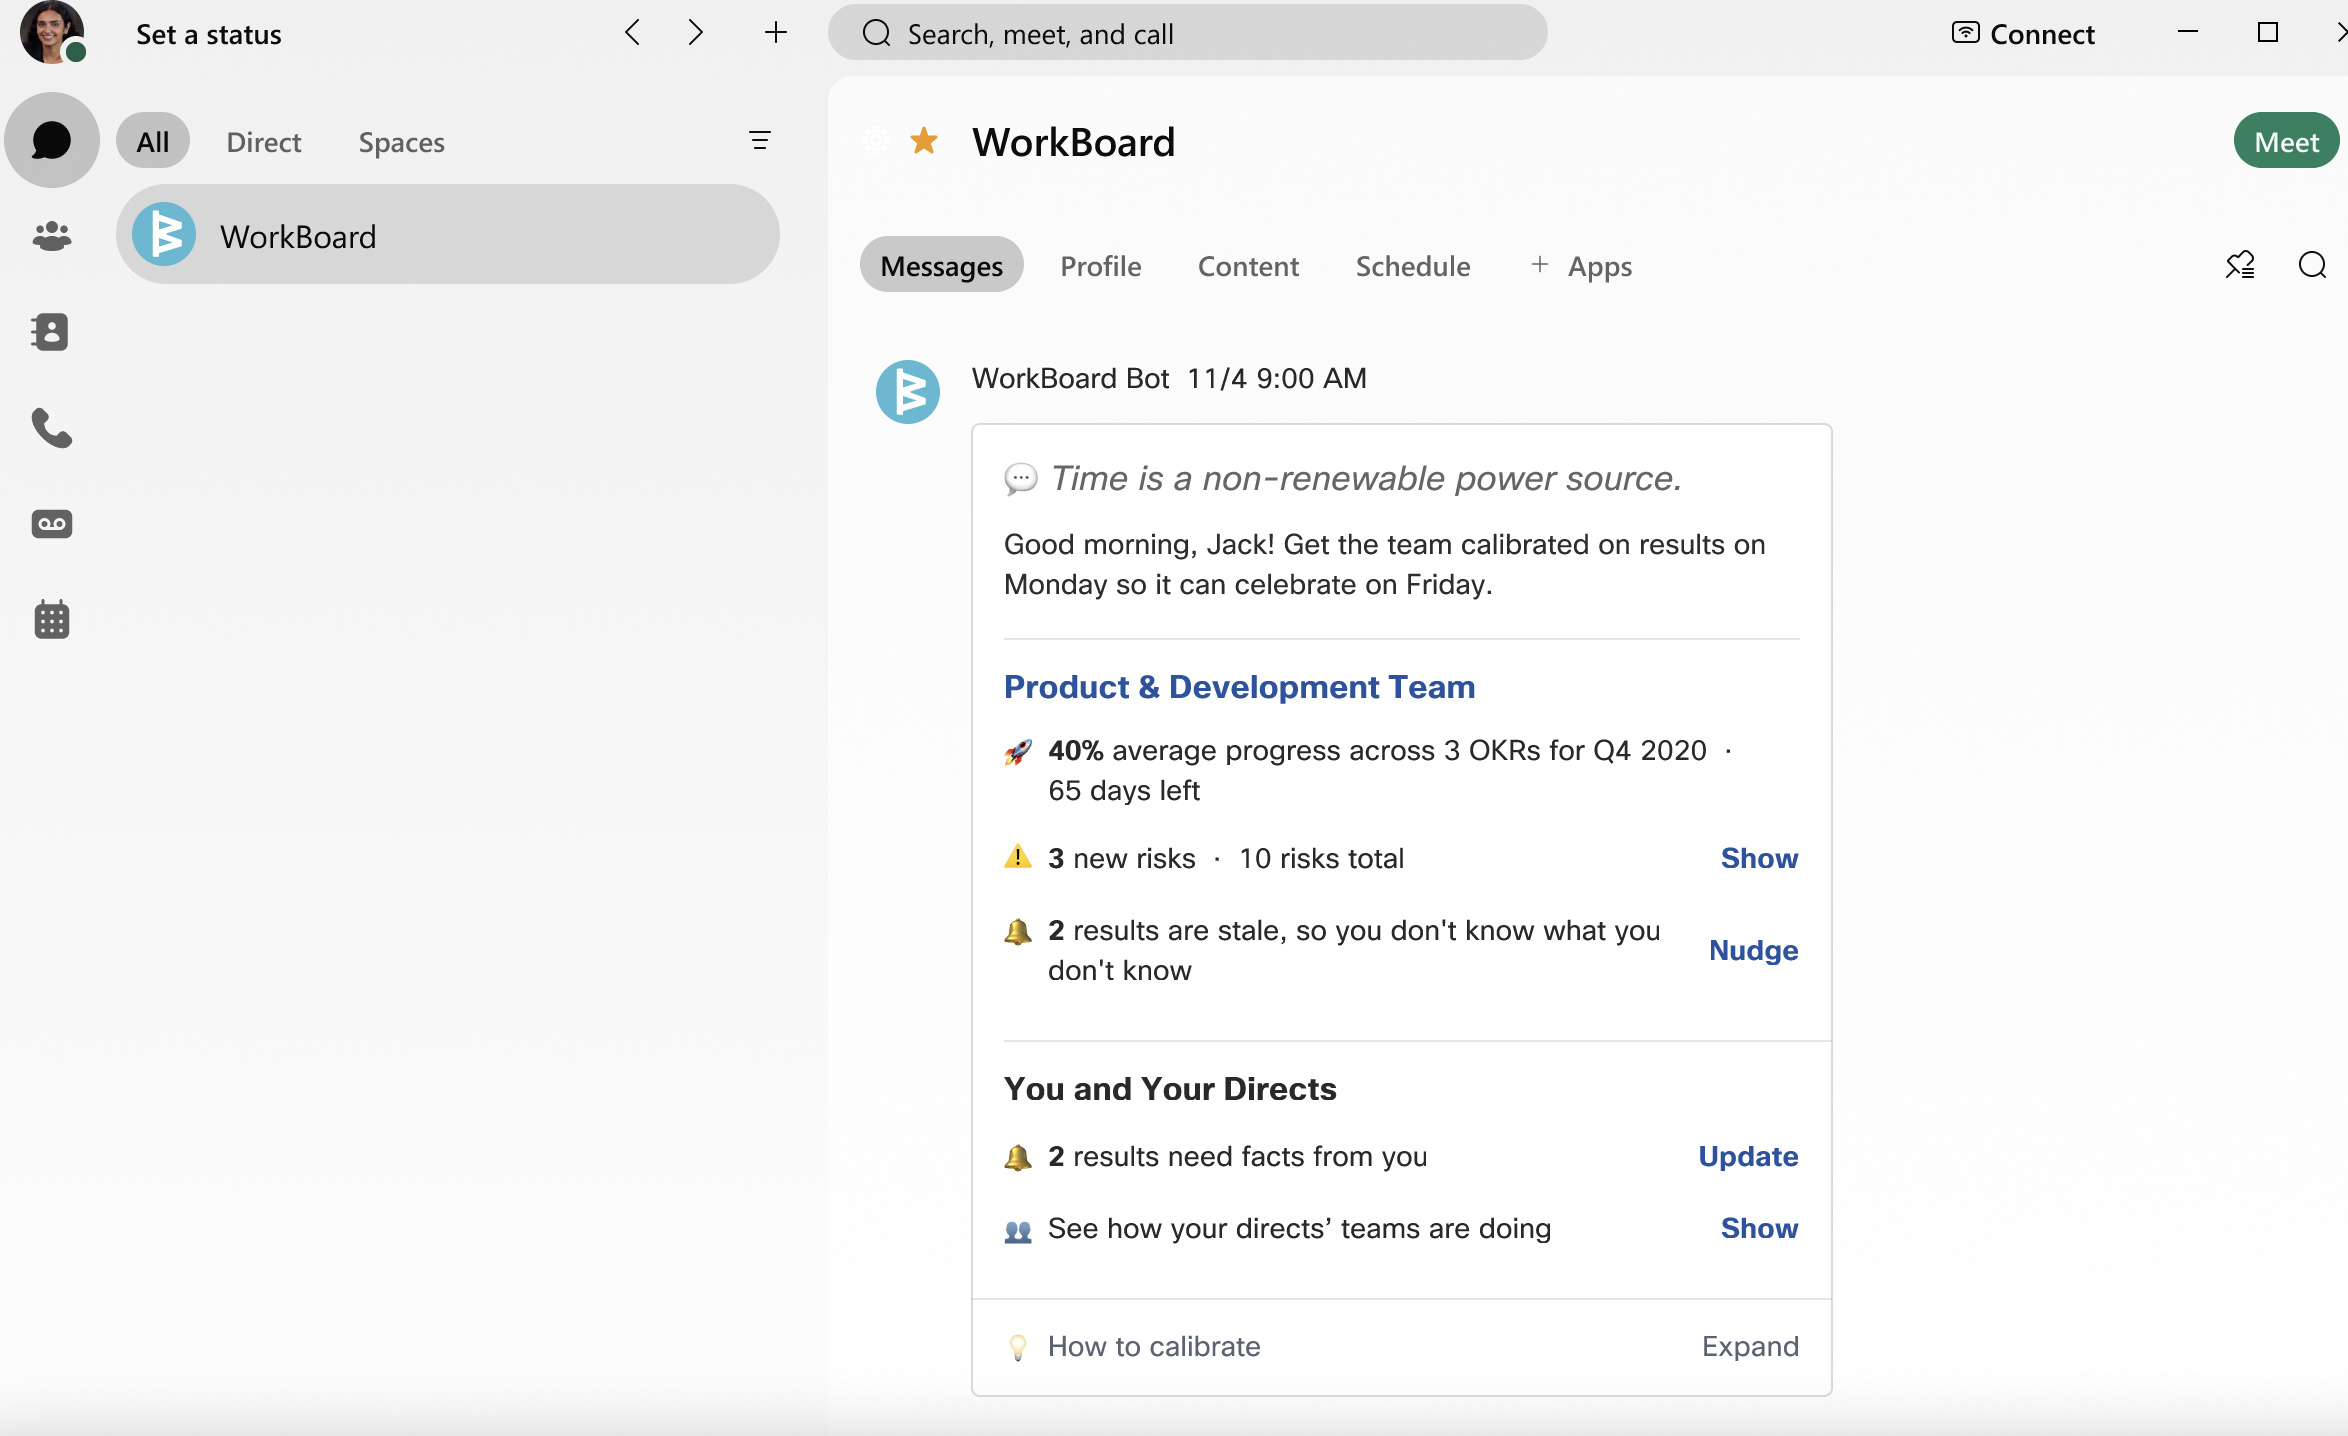Screen dimensions: 2348x1436
Task: Click the bell icon beside results need facts
Action: (1018, 1157)
